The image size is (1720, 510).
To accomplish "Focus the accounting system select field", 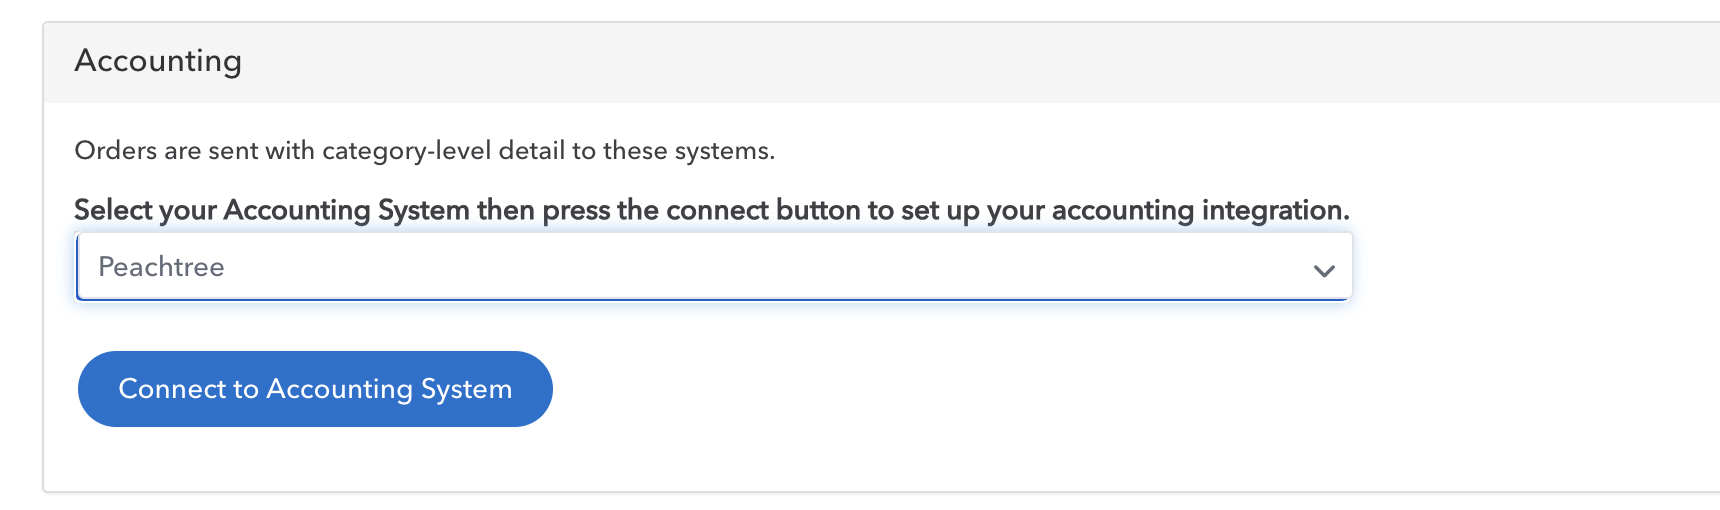I will click(714, 266).
